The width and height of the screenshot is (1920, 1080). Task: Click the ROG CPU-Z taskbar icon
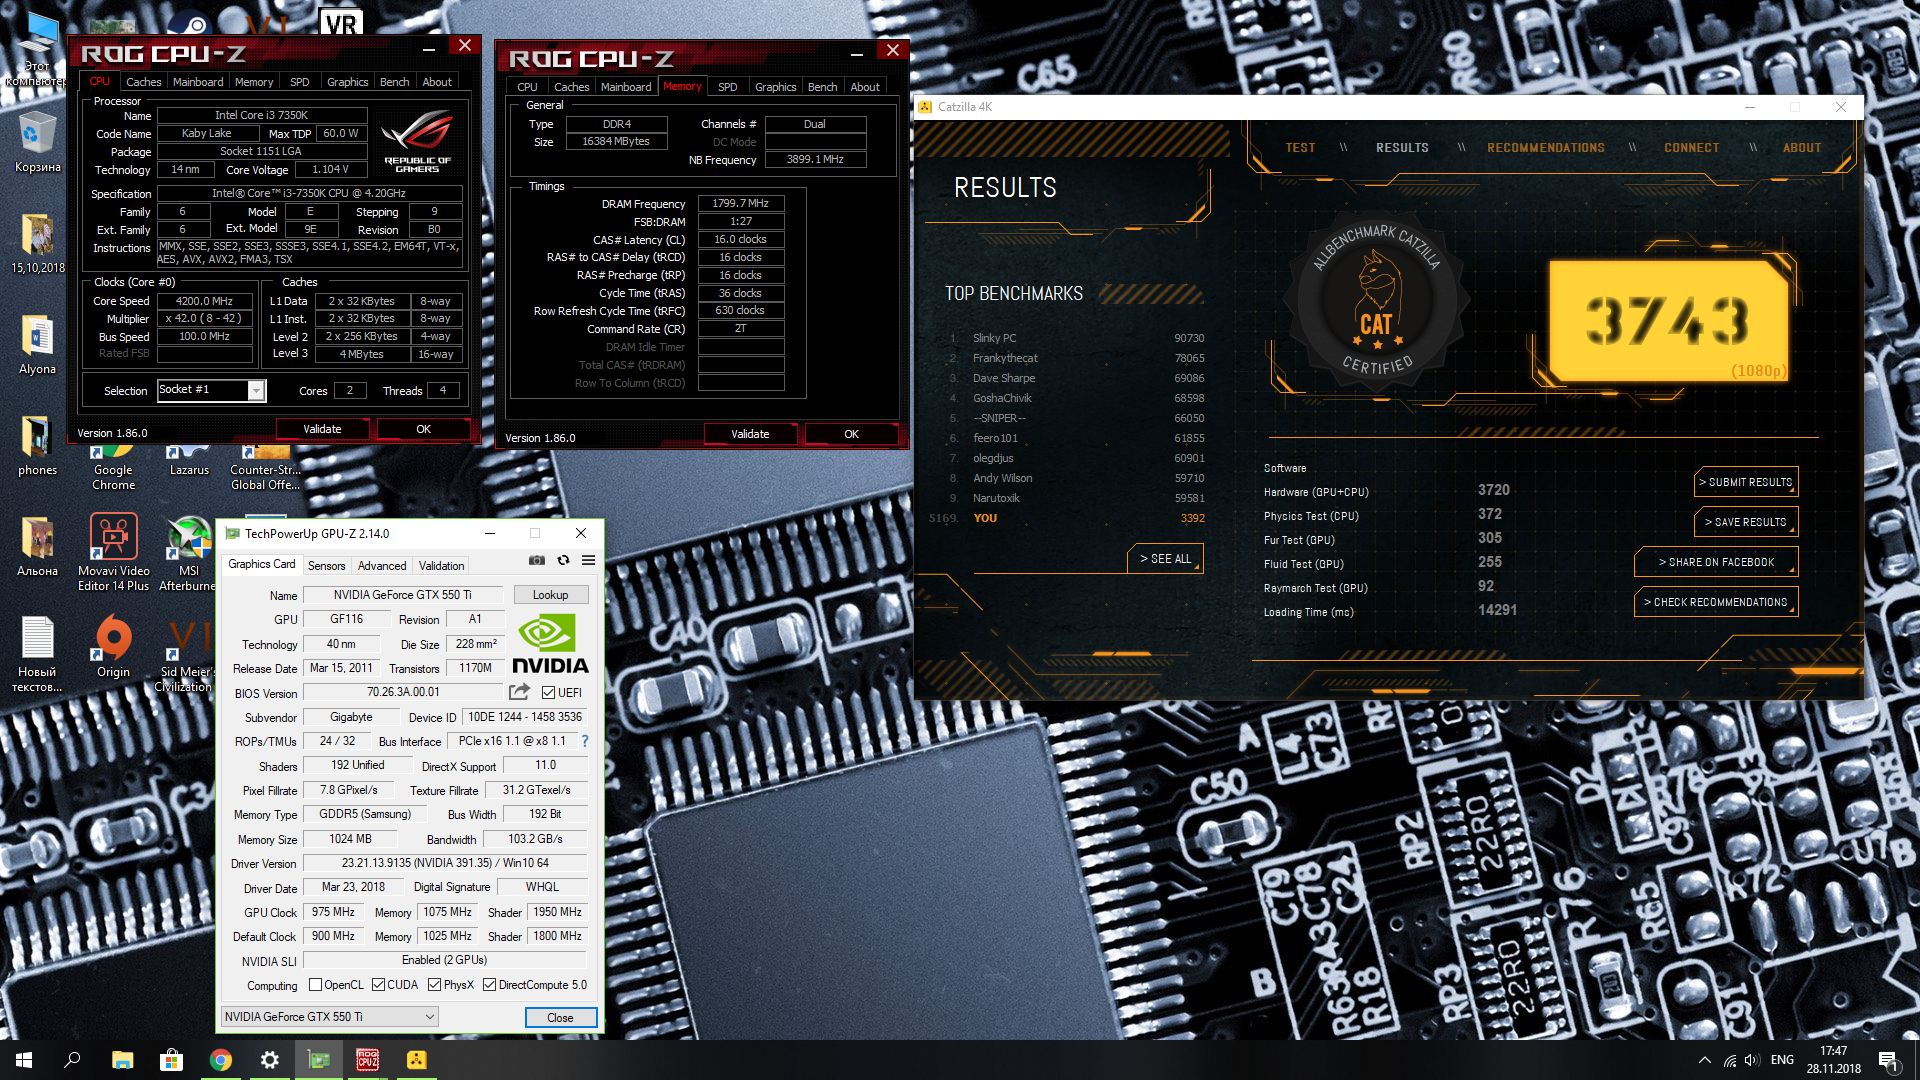[x=367, y=1060]
